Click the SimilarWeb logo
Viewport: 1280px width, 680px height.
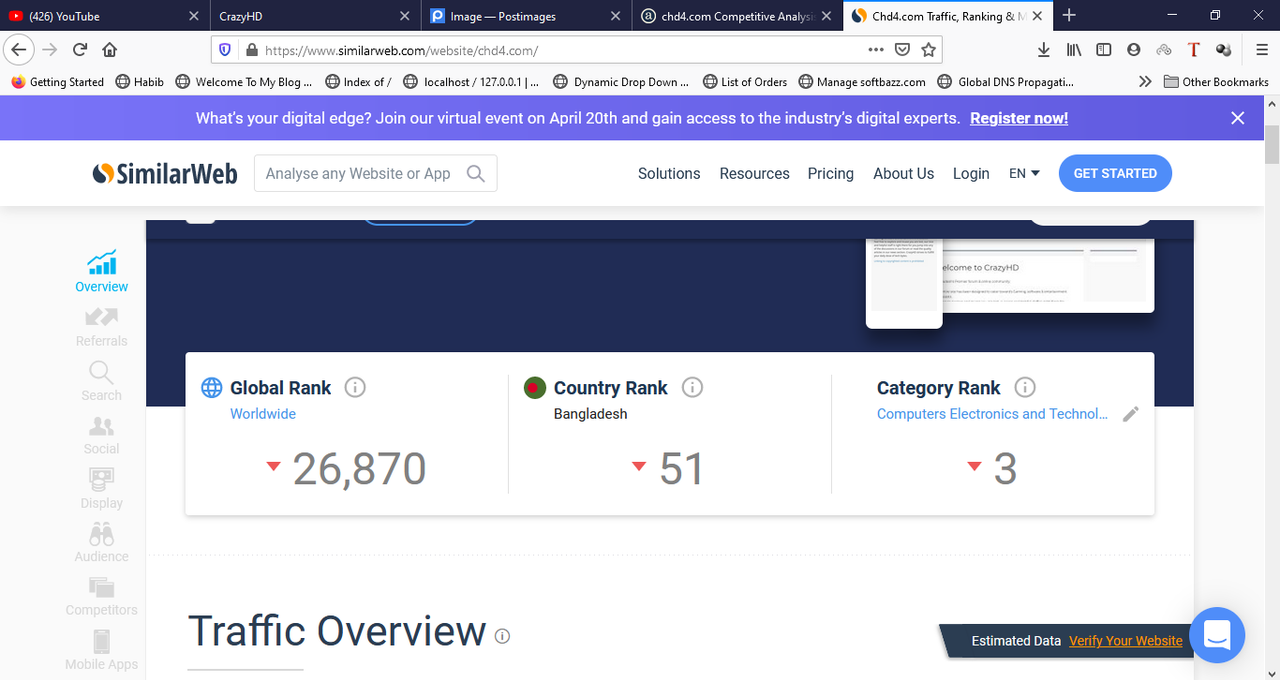[x=165, y=174]
